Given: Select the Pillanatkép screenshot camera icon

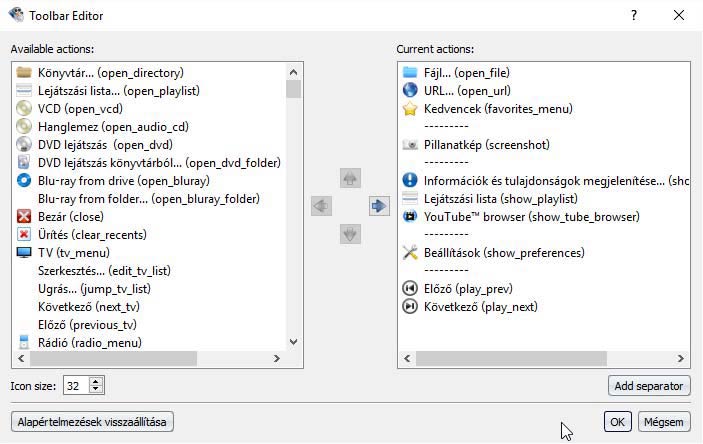Looking at the screenshot, I should [410, 144].
